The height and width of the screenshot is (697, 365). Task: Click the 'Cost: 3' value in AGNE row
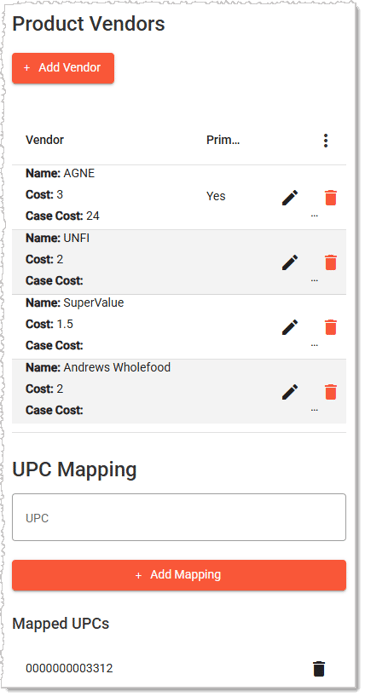tap(44, 195)
